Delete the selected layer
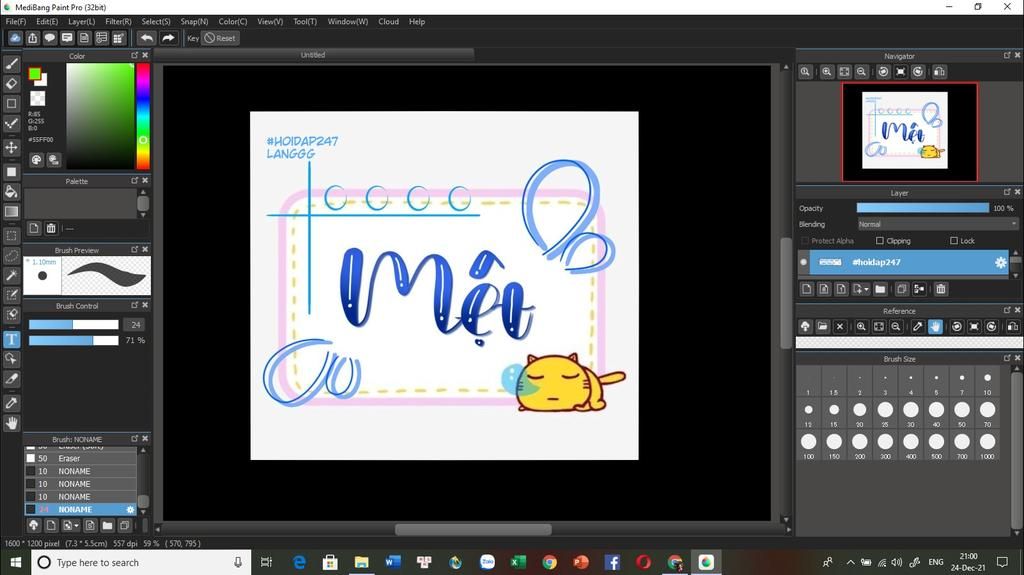 pyautogui.click(x=940, y=289)
